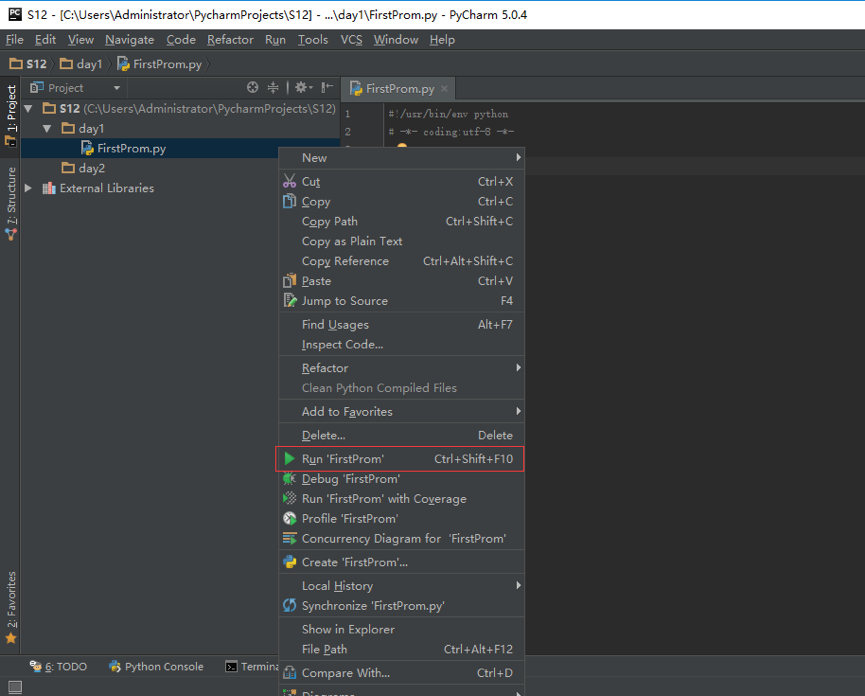Click the scissors Cut icon

tap(289, 181)
